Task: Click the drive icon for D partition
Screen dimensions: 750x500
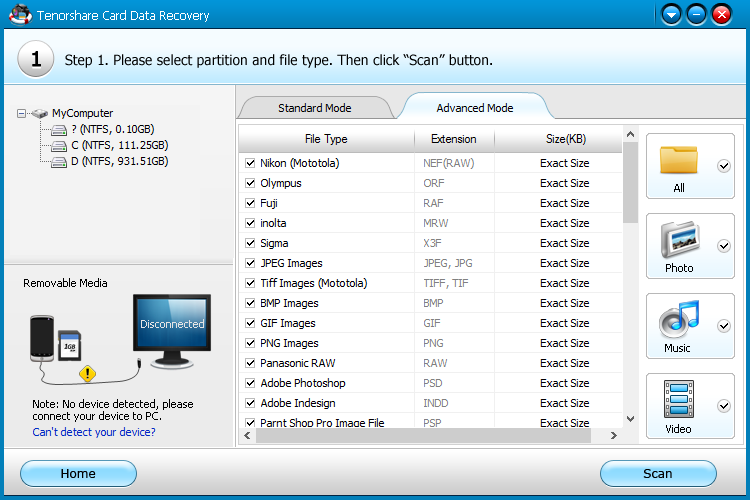Action: [59, 162]
